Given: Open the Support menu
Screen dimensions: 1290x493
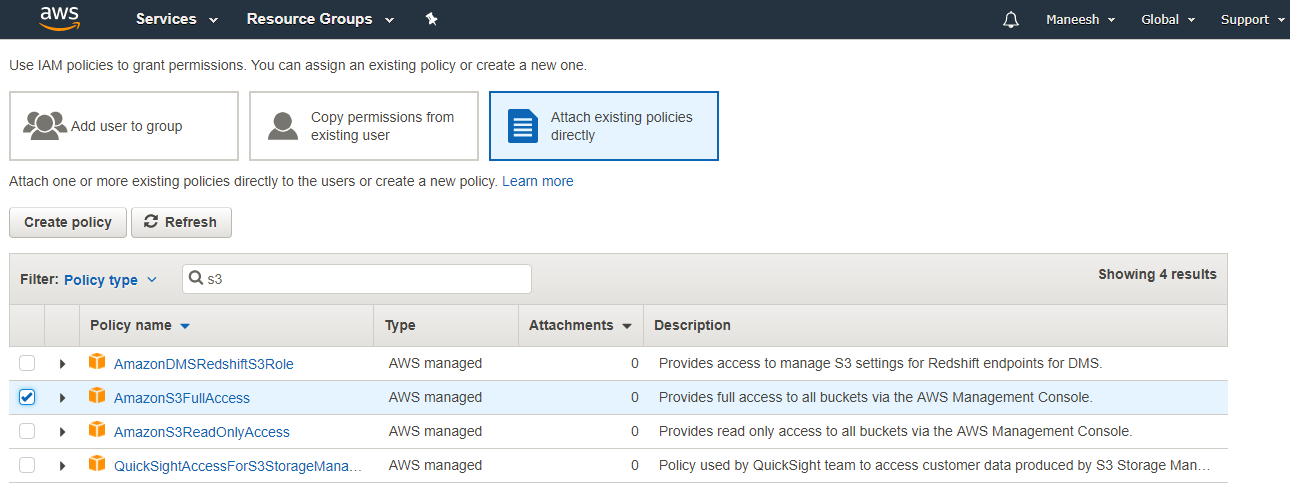Looking at the screenshot, I should [1252, 20].
